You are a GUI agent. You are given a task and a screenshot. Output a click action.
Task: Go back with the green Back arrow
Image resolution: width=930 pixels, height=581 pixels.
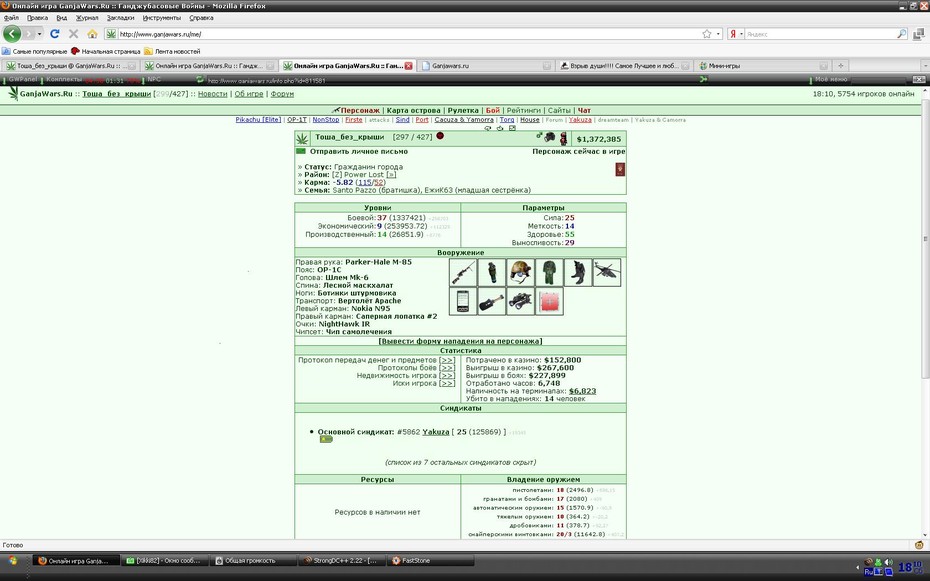[x=12, y=34]
